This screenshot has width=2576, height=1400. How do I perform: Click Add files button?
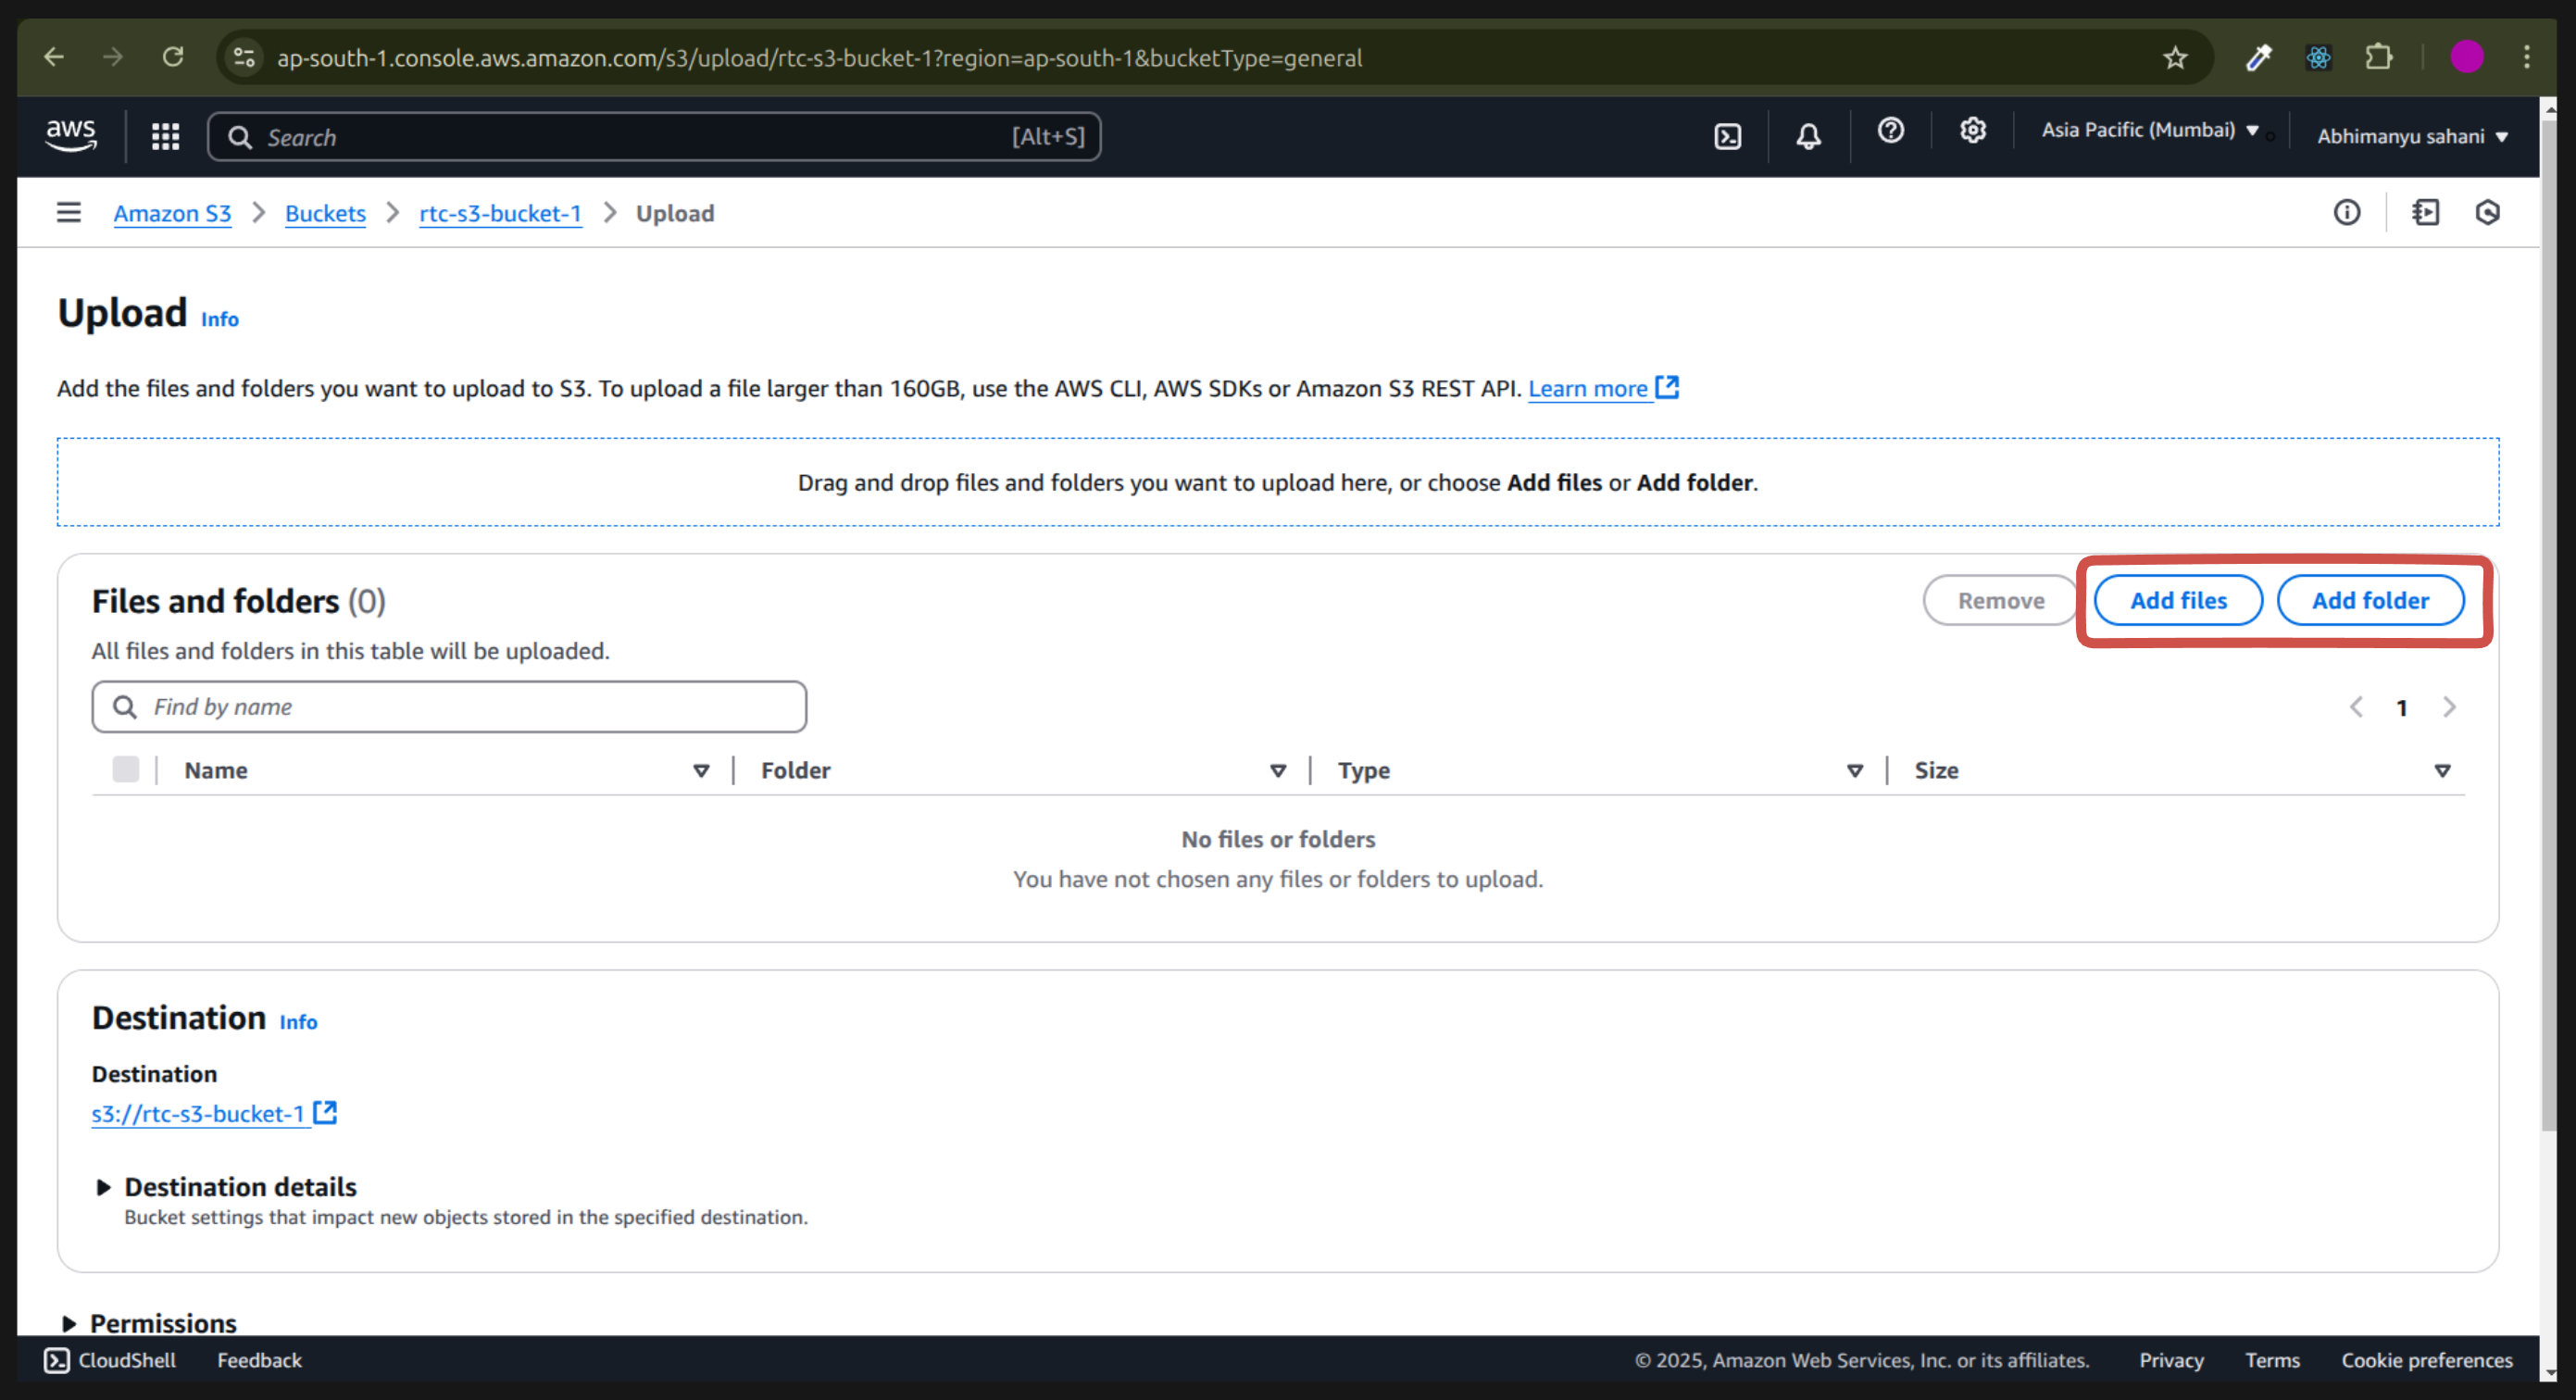click(x=2178, y=600)
